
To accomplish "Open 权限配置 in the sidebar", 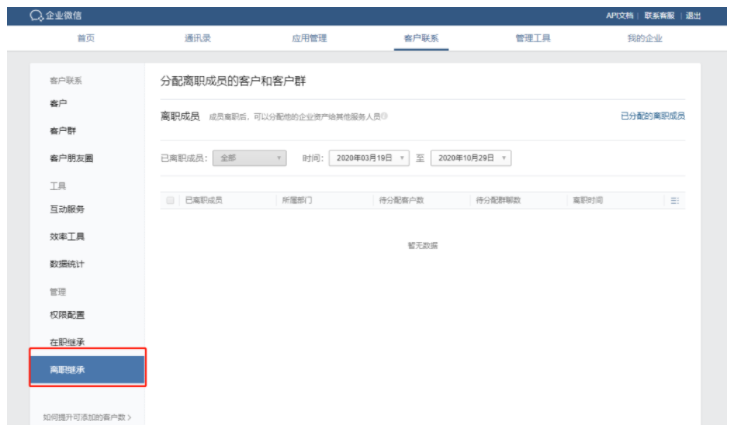I will point(67,315).
